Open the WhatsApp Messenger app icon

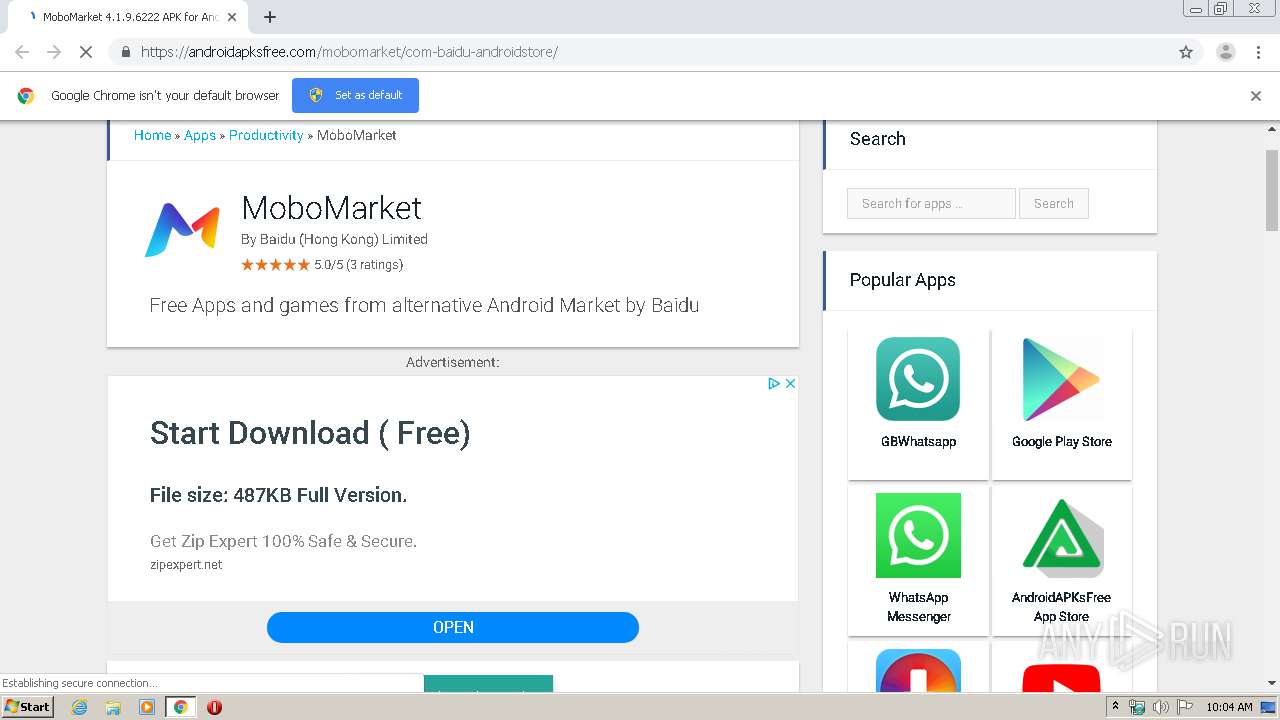click(918, 535)
